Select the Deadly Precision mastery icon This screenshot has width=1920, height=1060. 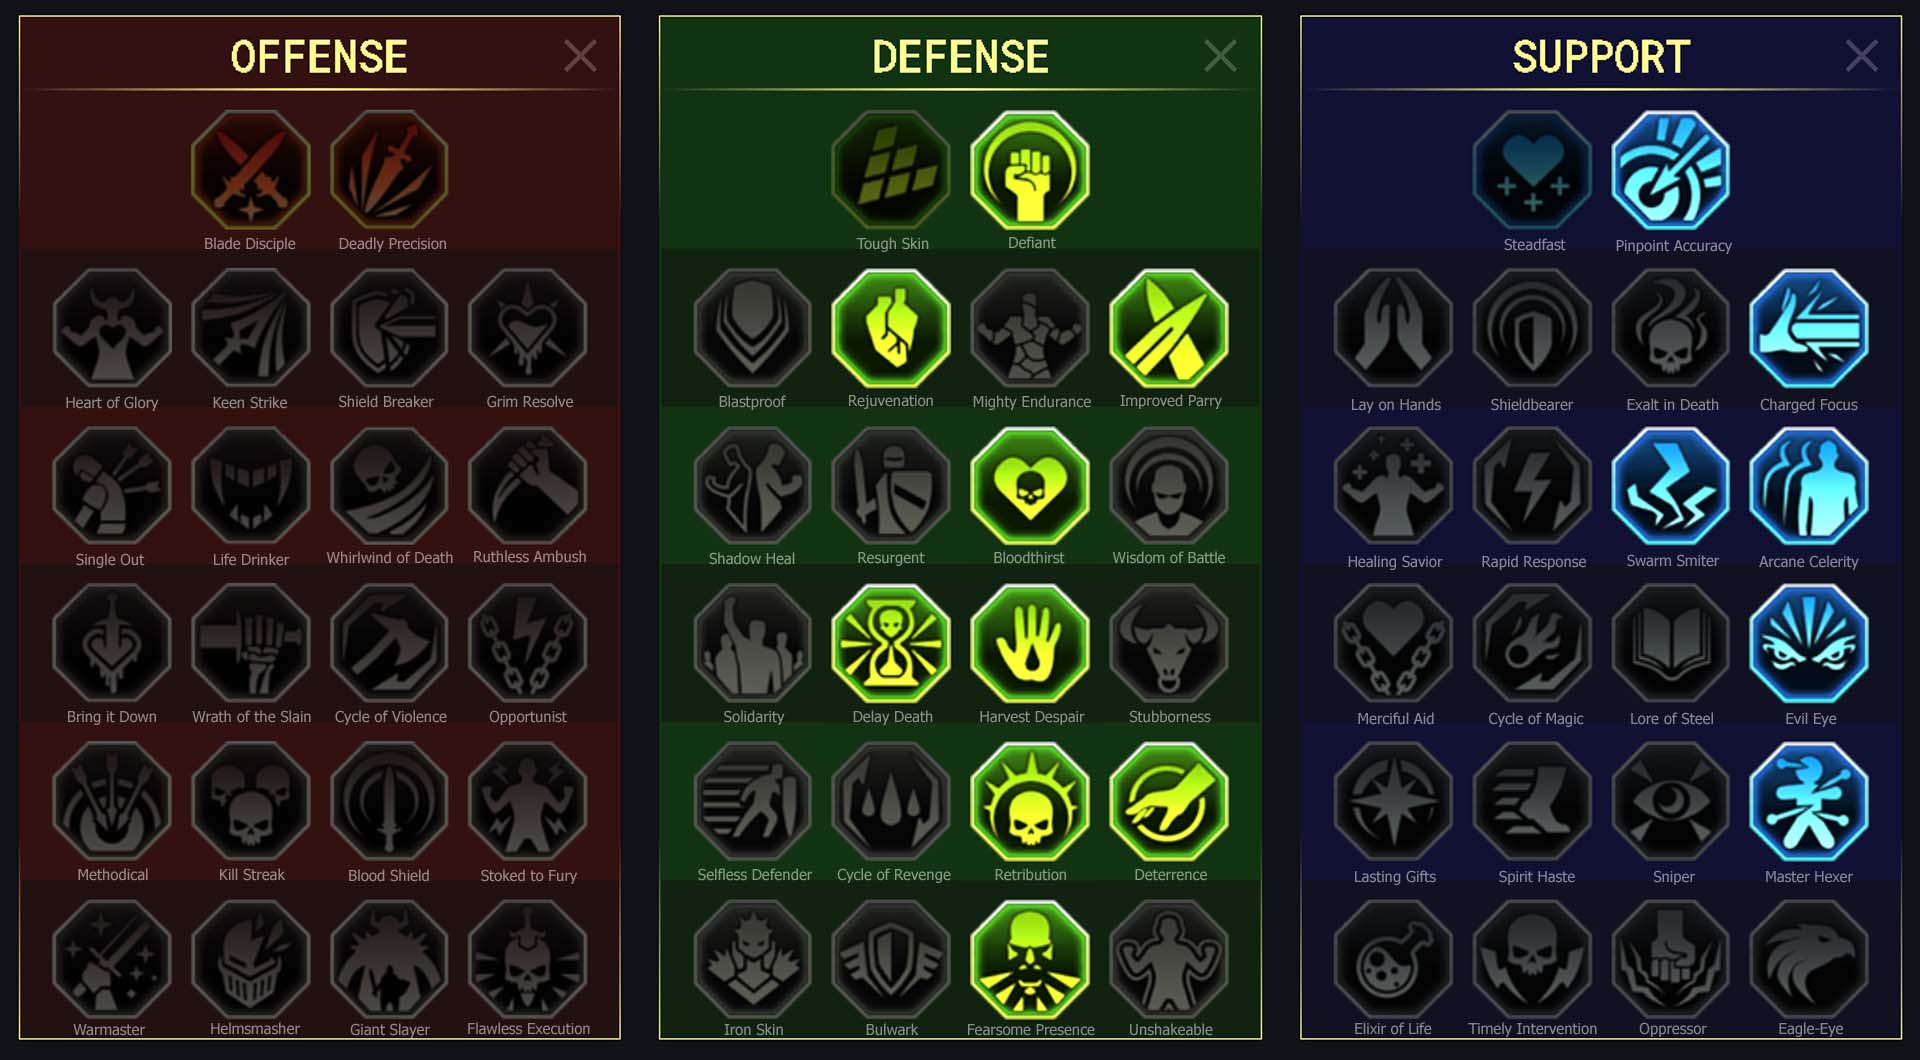click(389, 170)
